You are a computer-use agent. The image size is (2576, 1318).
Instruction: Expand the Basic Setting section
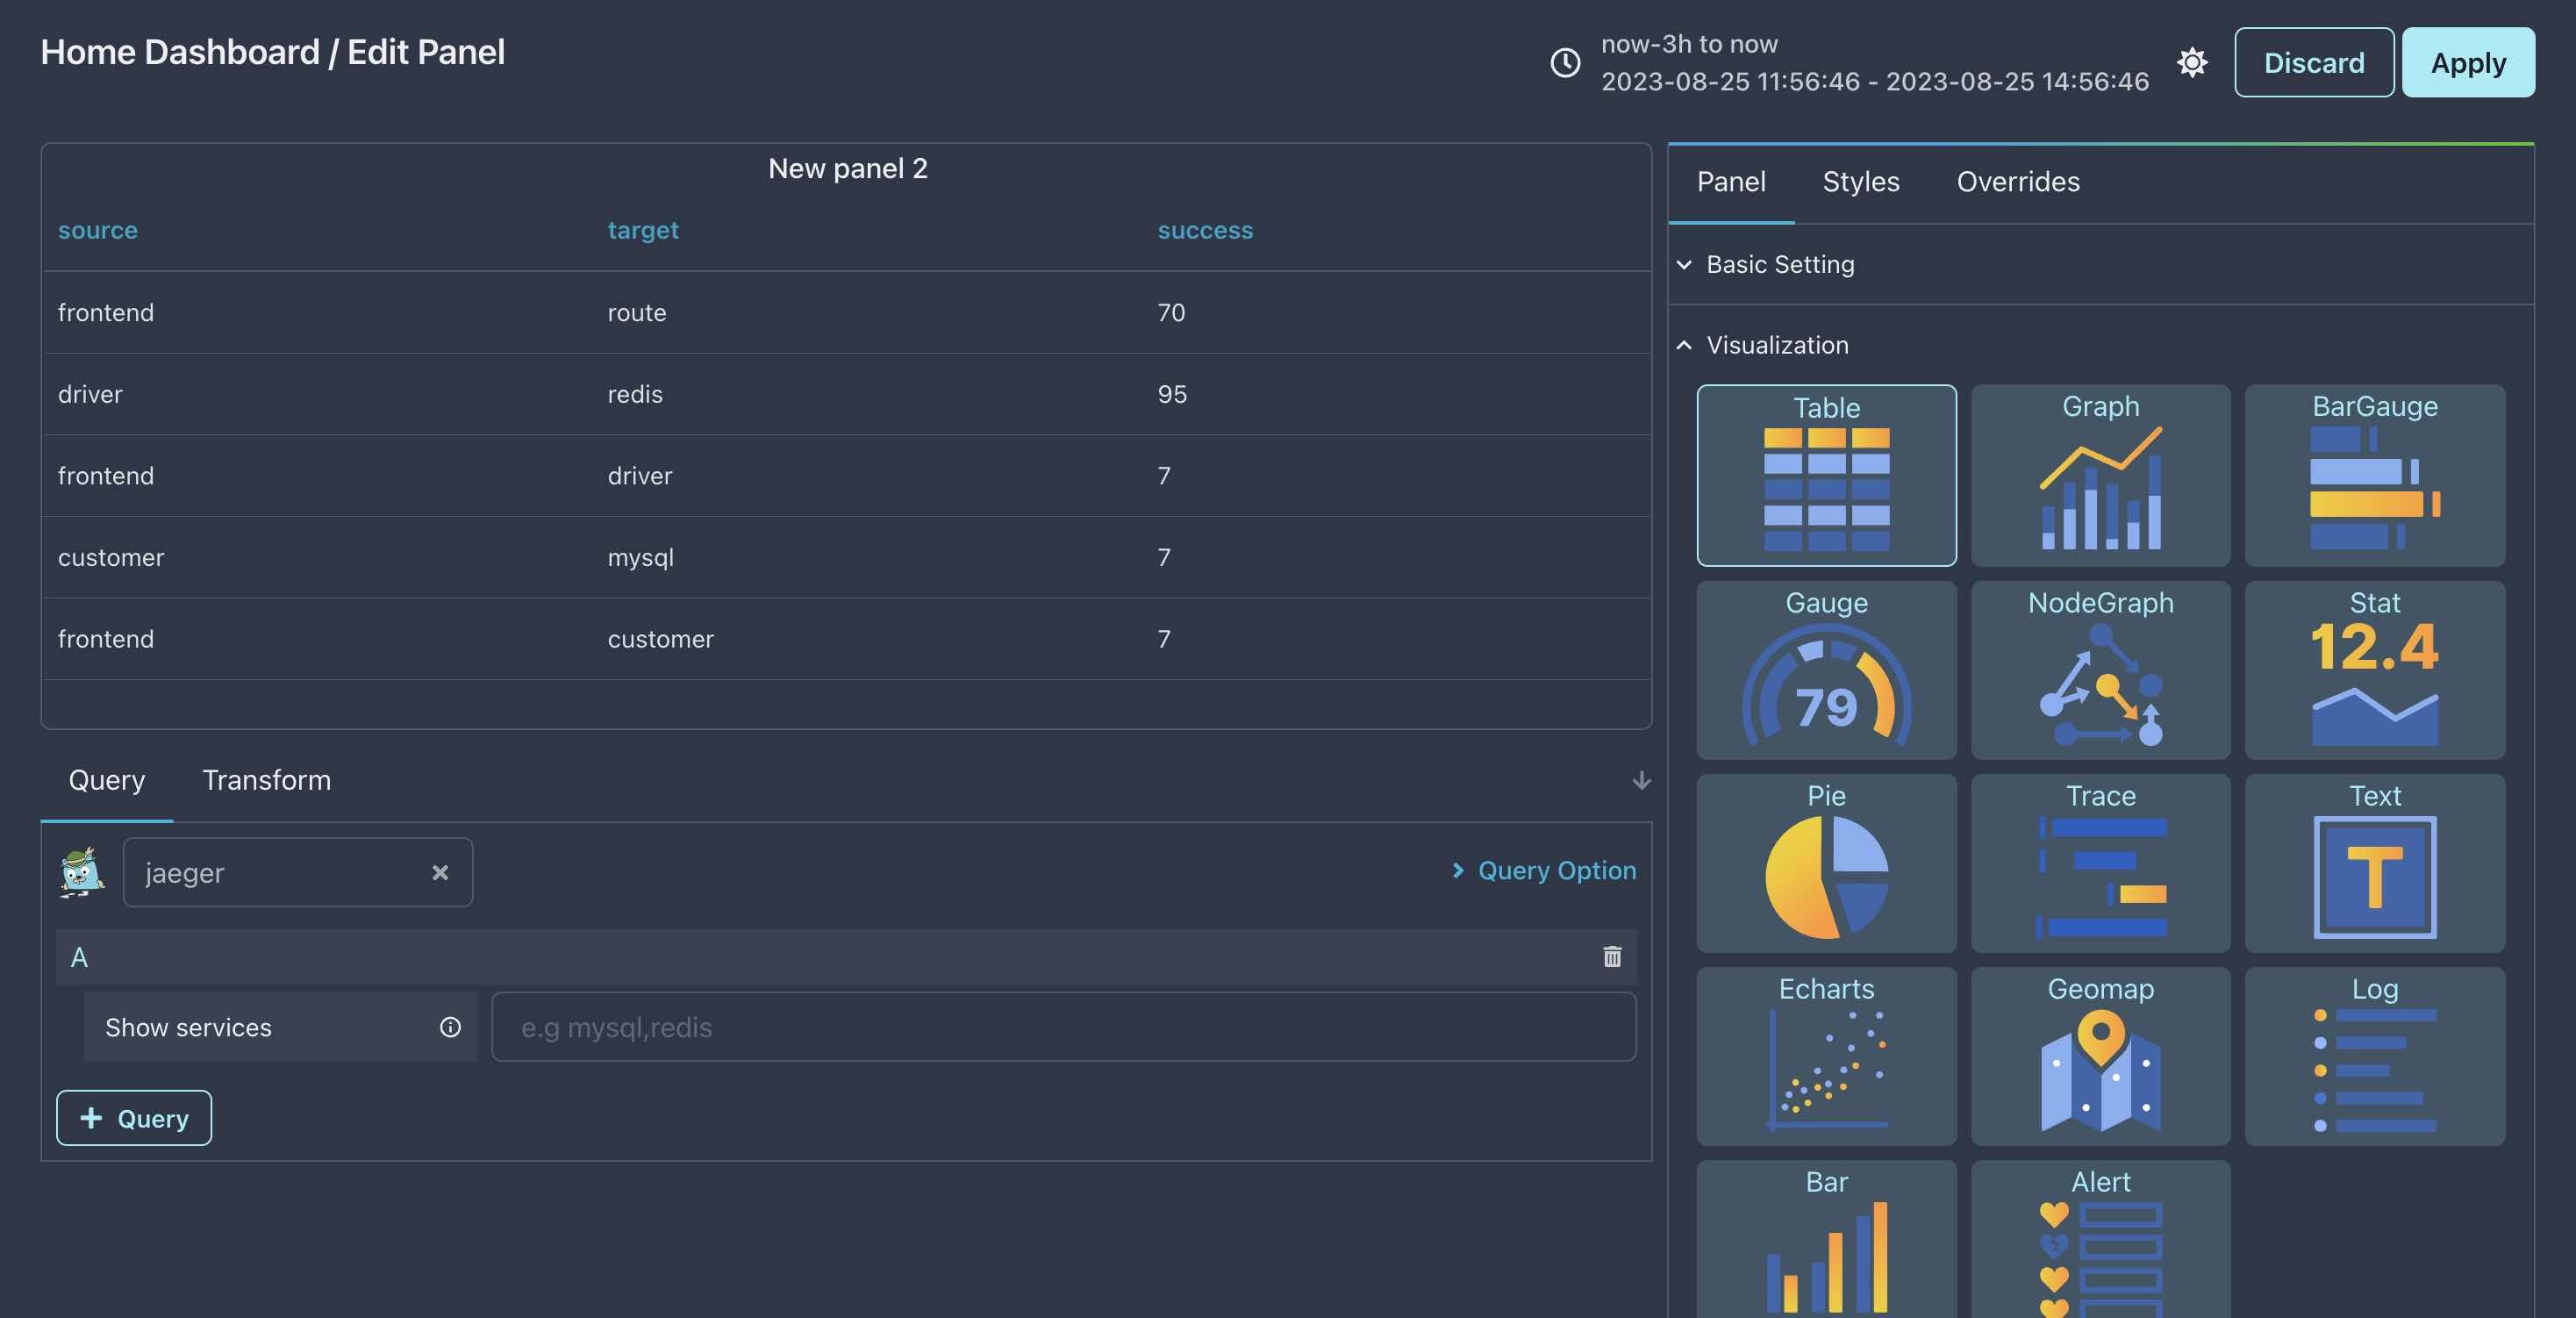tap(1766, 264)
